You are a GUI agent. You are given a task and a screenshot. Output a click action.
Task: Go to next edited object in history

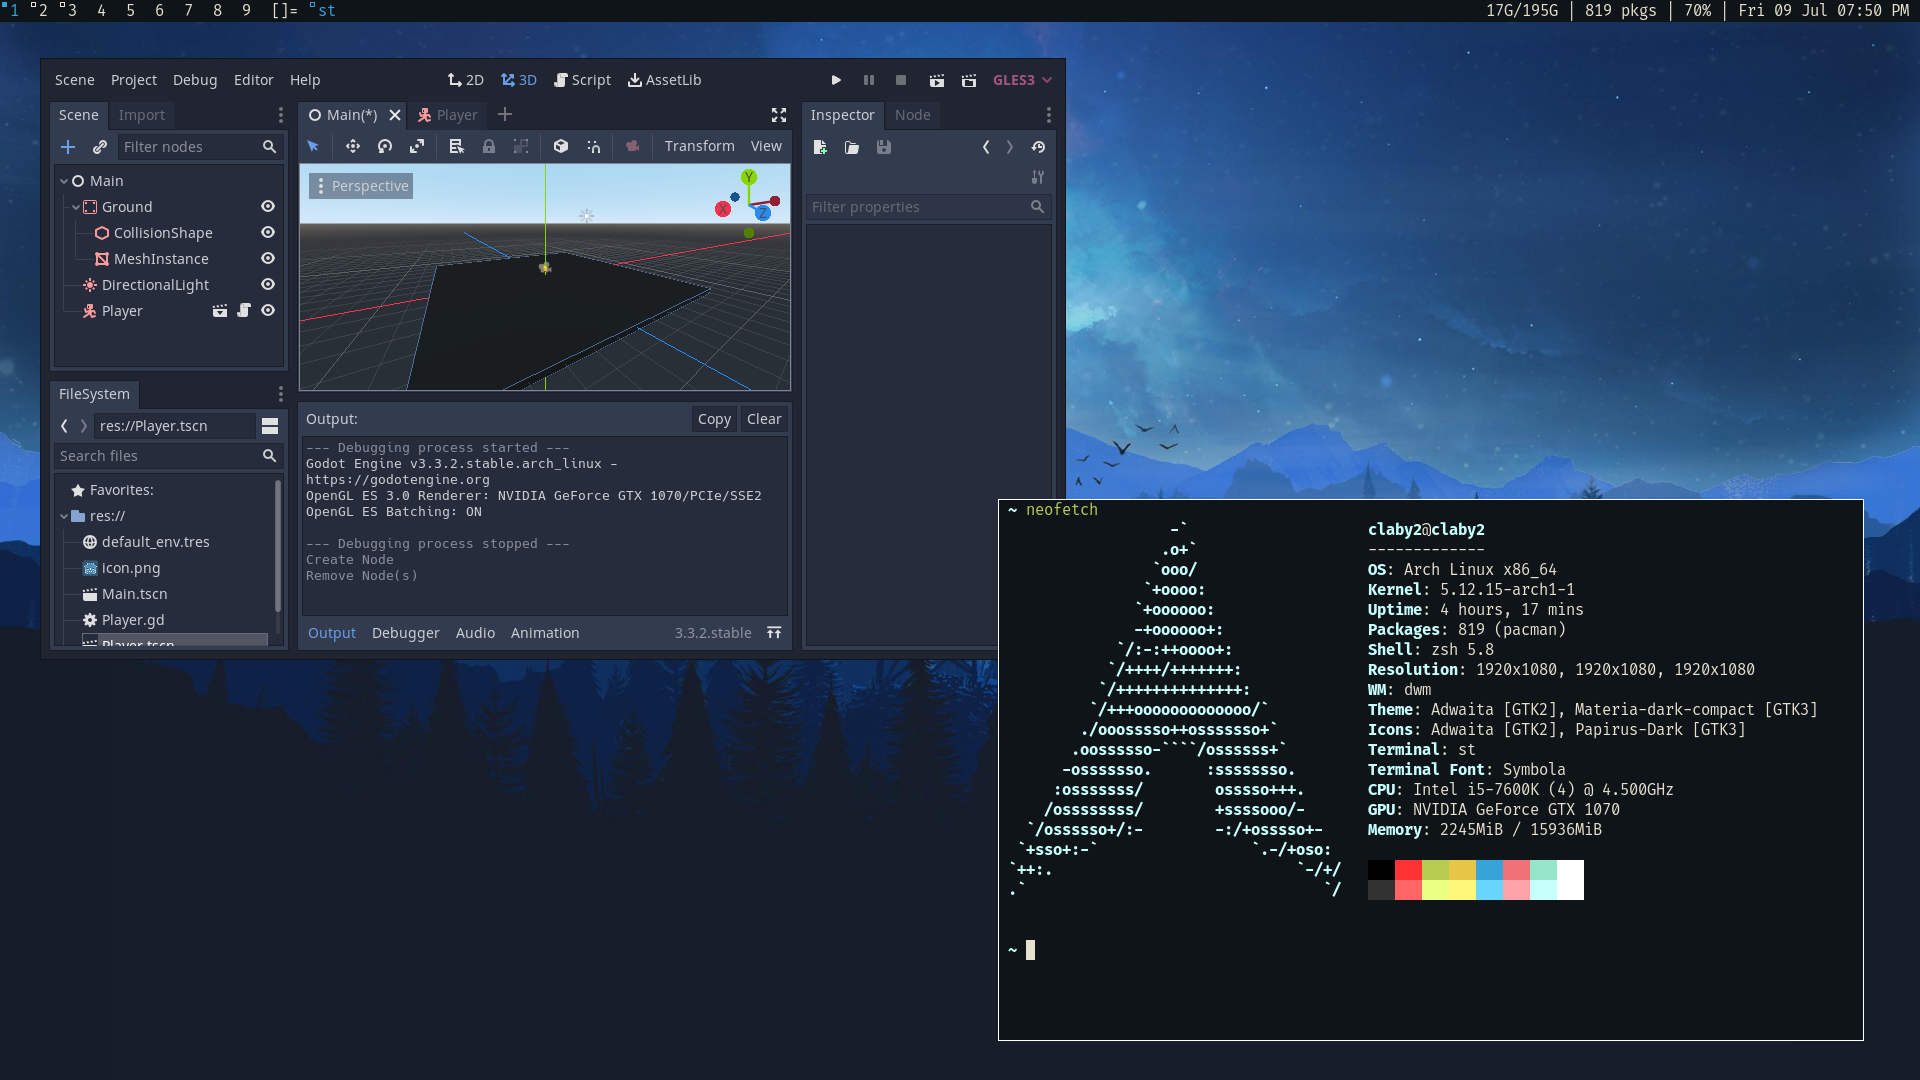coord(1010,147)
